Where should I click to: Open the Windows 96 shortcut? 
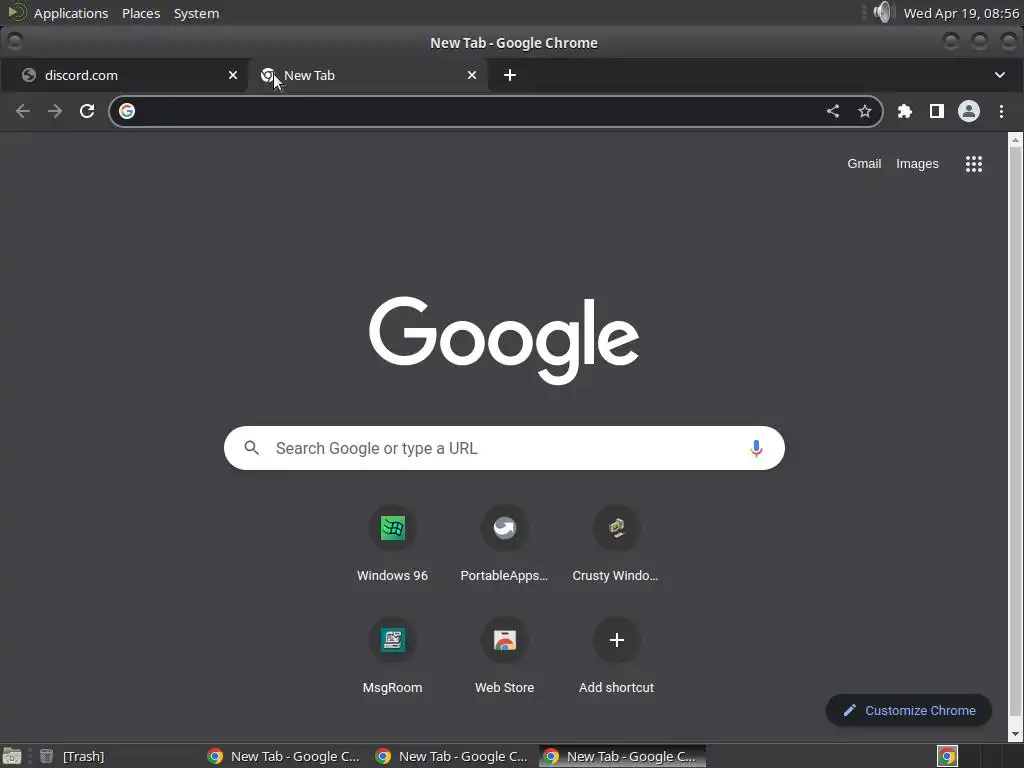tap(392, 543)
